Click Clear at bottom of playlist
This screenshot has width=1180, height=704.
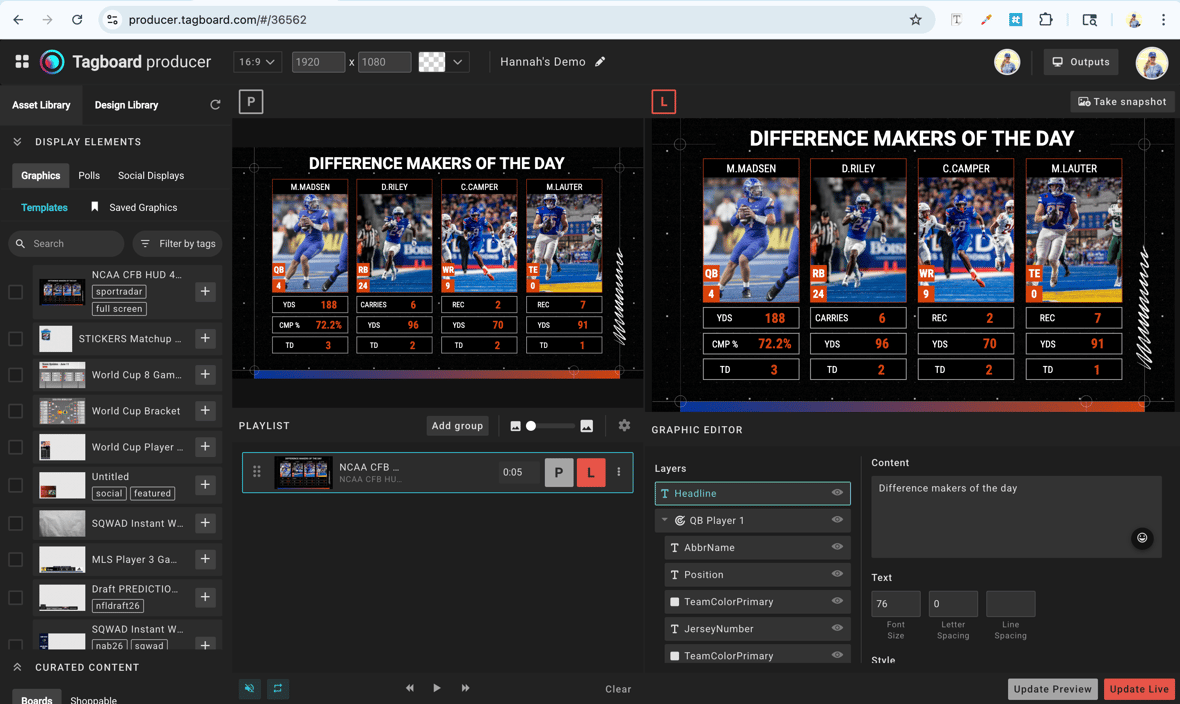tap(618, 689)
